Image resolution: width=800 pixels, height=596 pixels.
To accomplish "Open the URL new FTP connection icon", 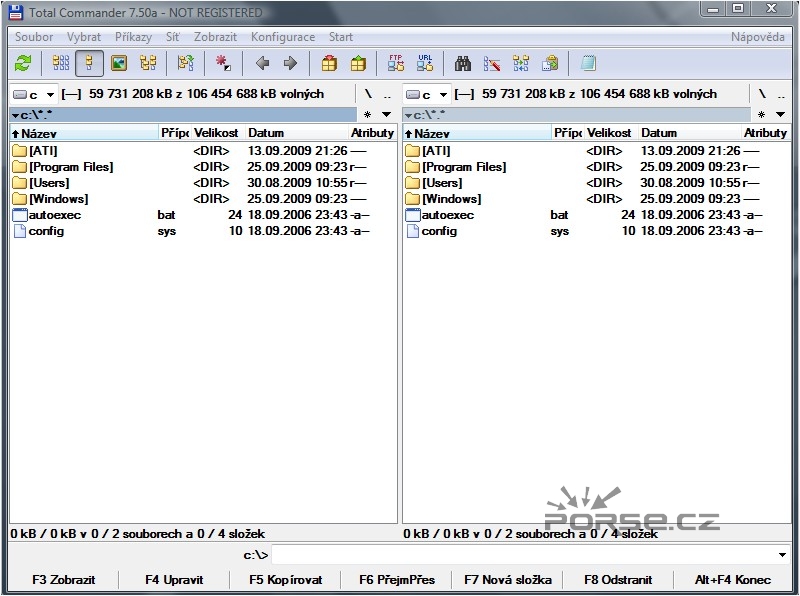I will click(425, 63).
